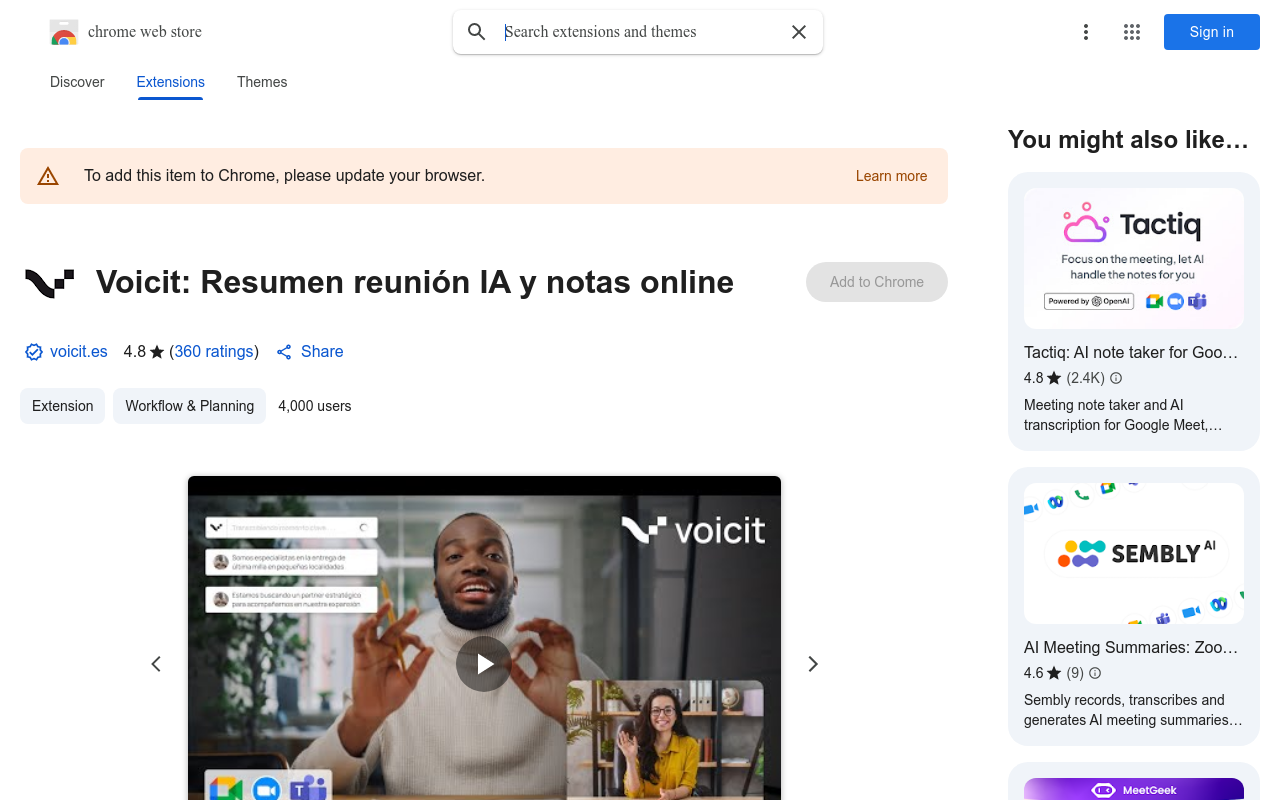1280x800 pixels.
Task: Switch to the Discover tab
Action: 77,82
